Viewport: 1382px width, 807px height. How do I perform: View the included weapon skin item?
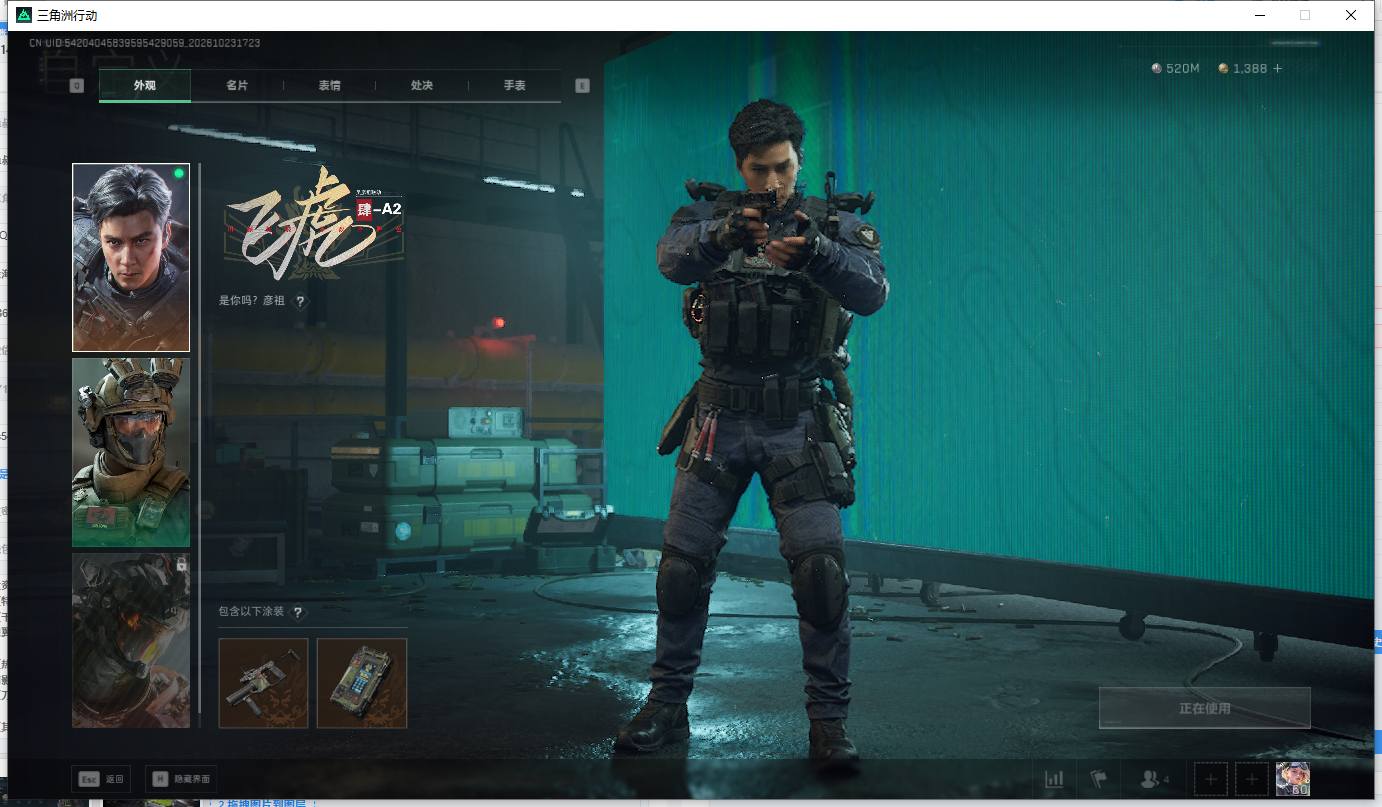pyautogui.click(x=263, y=683)
